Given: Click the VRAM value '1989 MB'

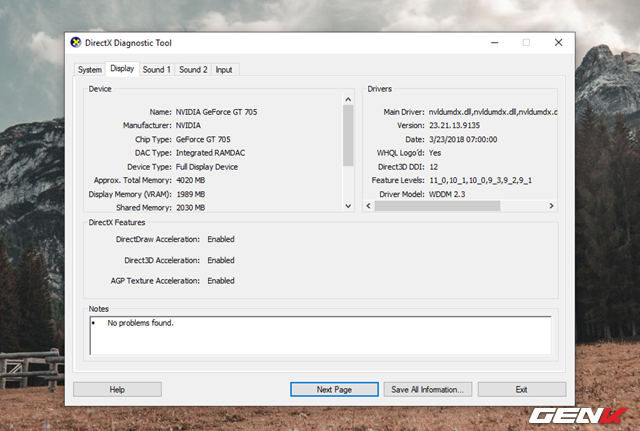Looking at the screenshot, I should [x=191, y=194].
